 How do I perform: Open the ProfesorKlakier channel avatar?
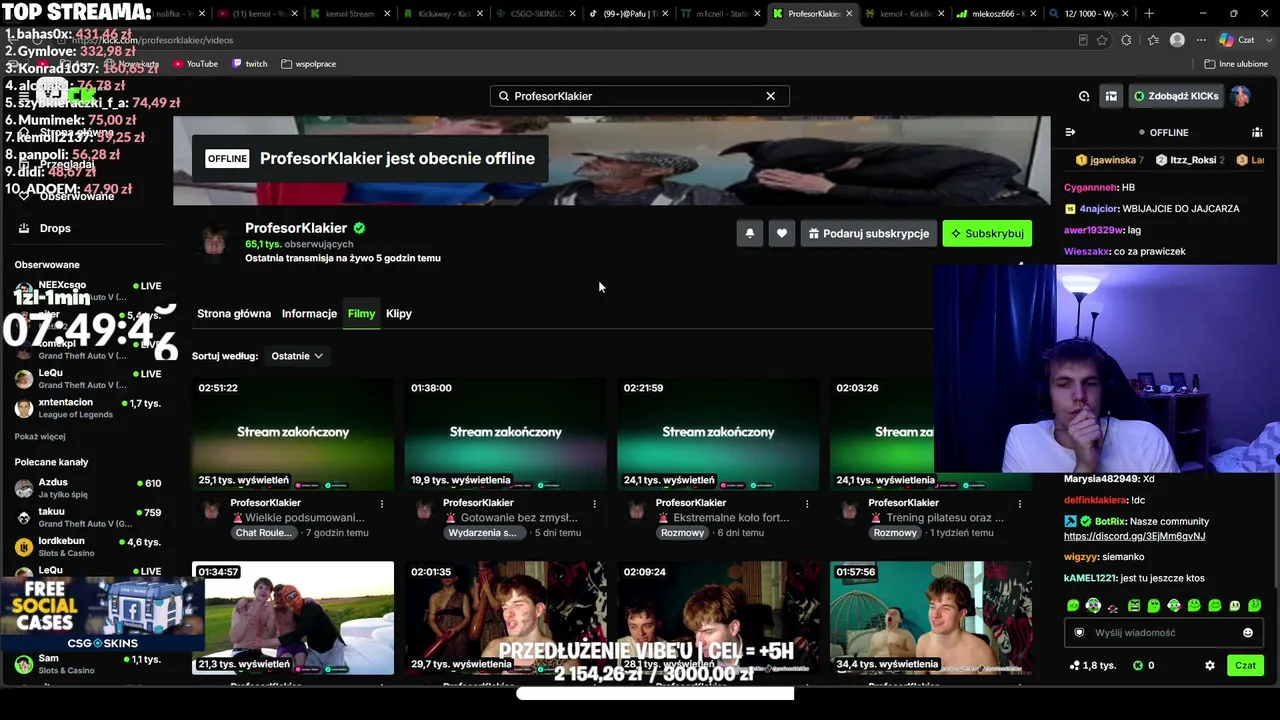point(215,240)
